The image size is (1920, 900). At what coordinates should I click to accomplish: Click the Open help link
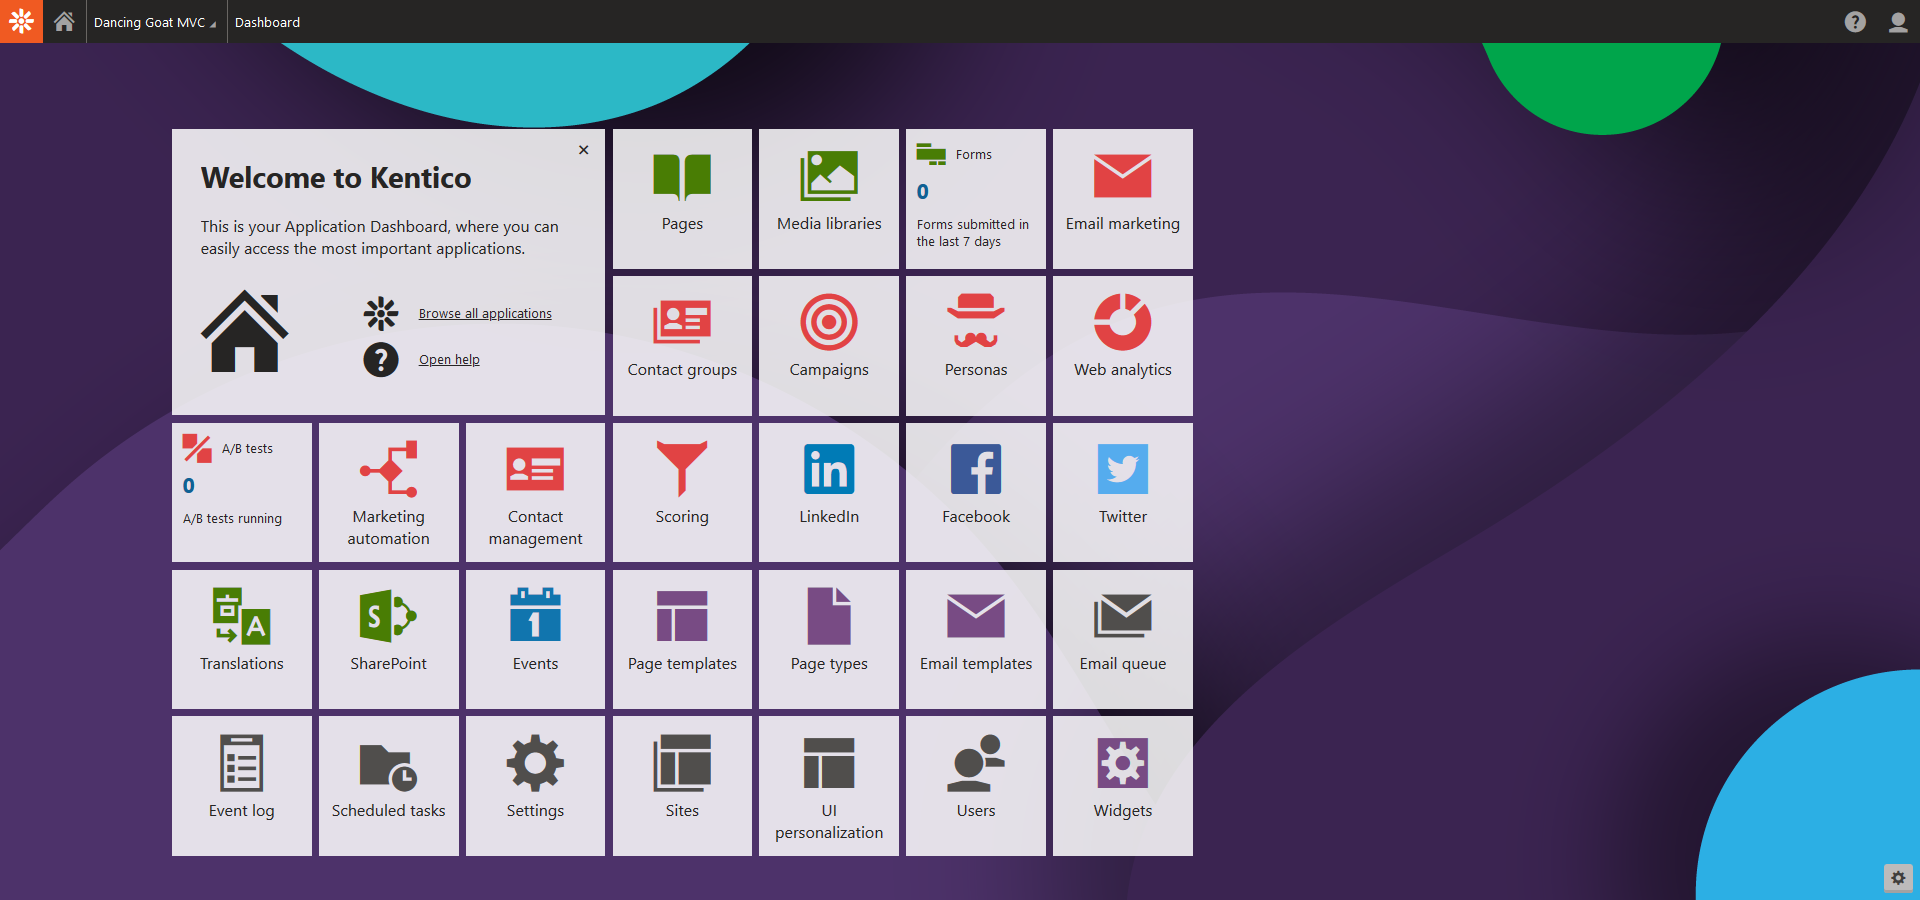point(449,359)
